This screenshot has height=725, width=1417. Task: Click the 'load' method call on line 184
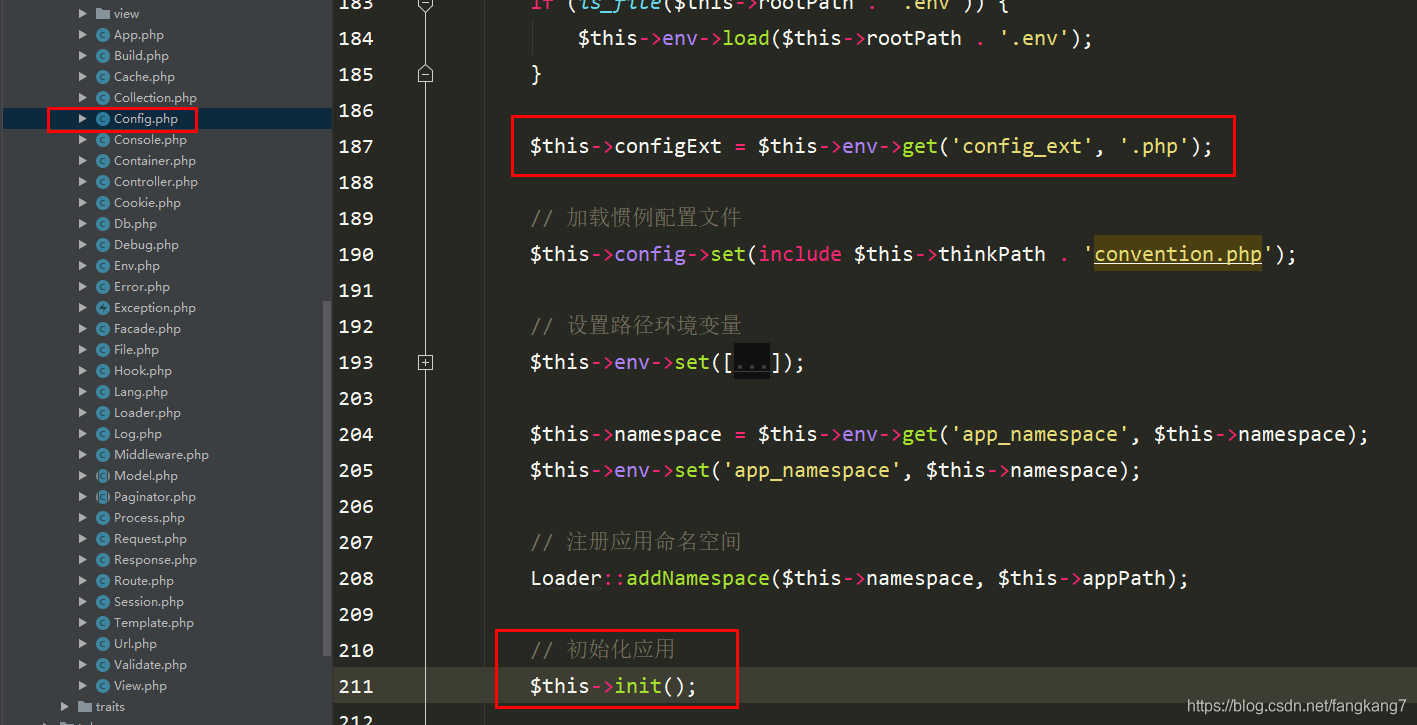[x=747, y=38]
